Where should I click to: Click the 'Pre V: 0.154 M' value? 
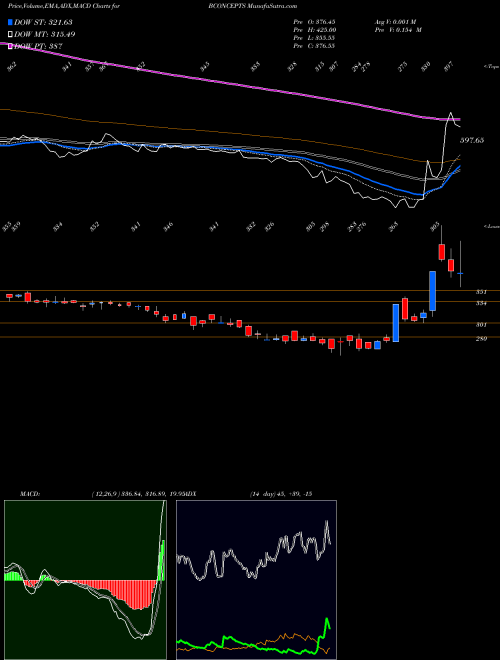[398, 30]
